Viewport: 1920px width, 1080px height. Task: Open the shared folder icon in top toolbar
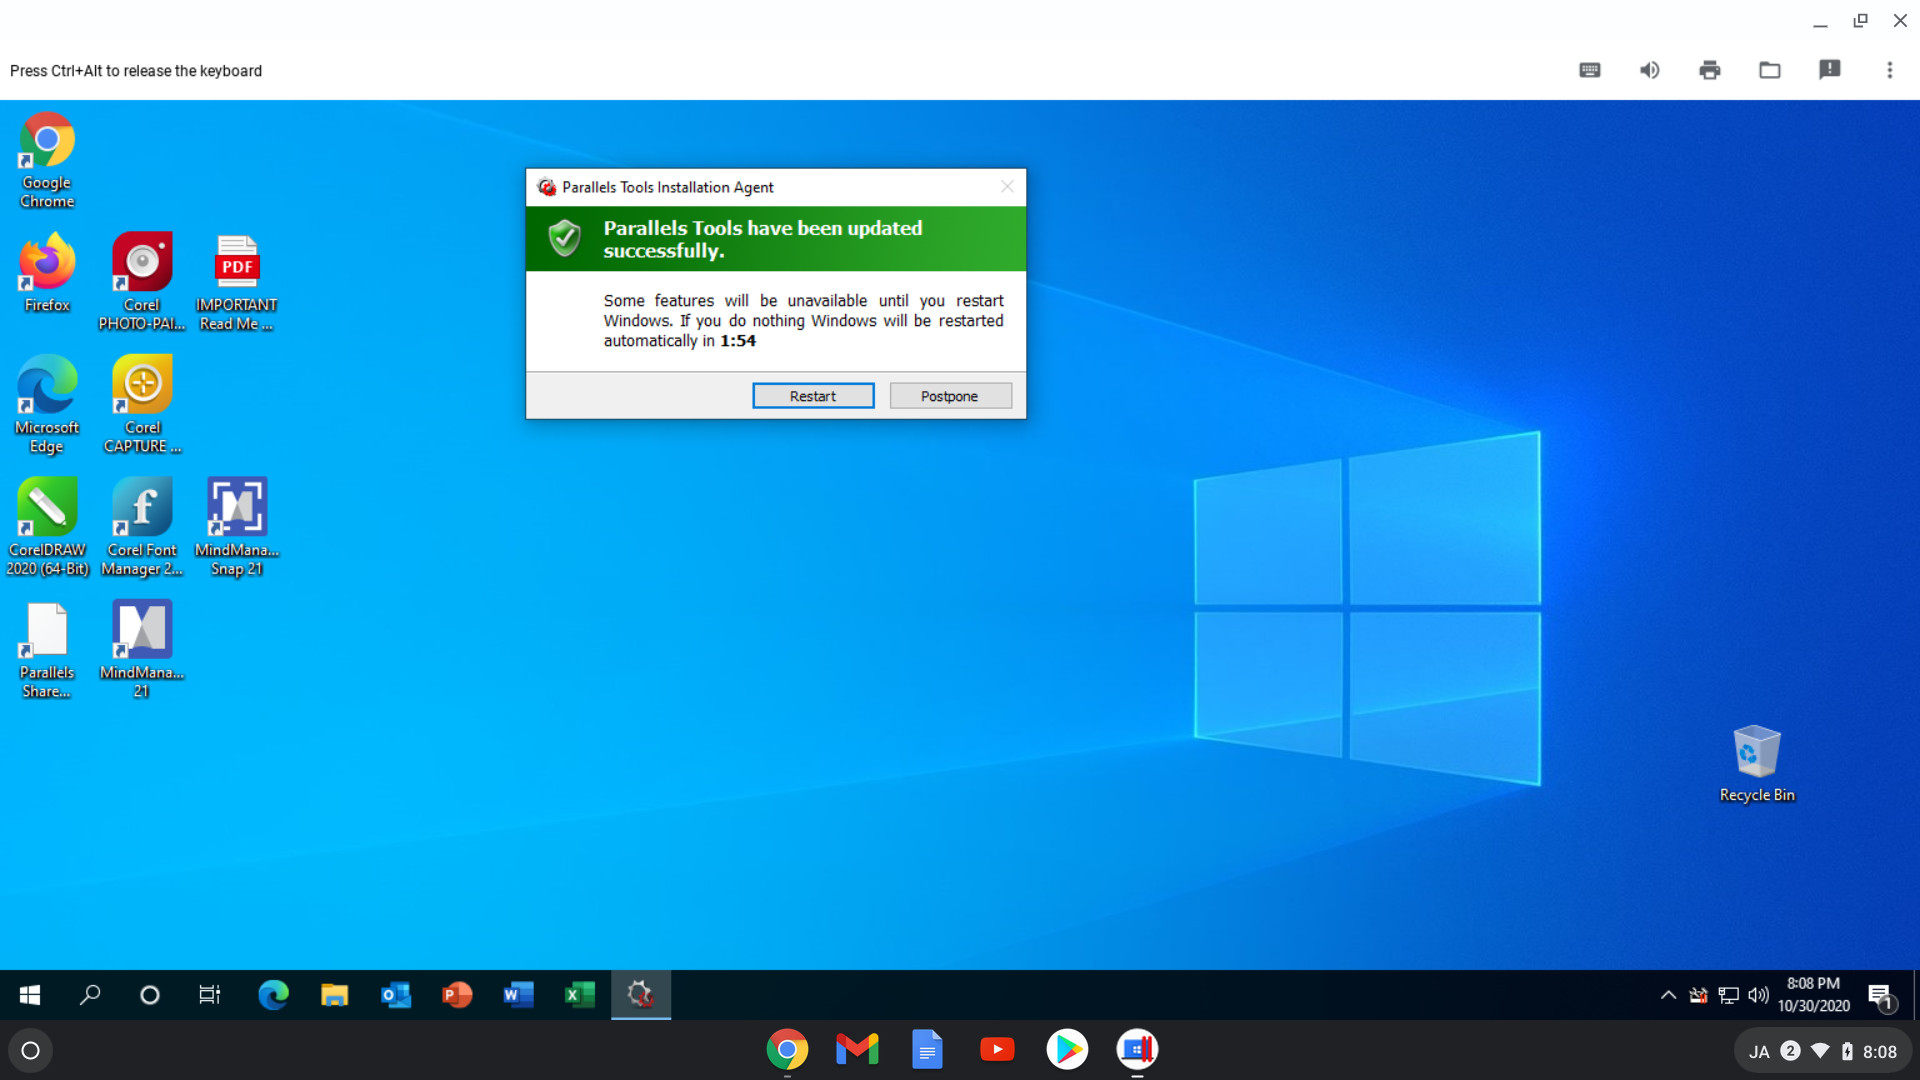[x=1770, y=70]
